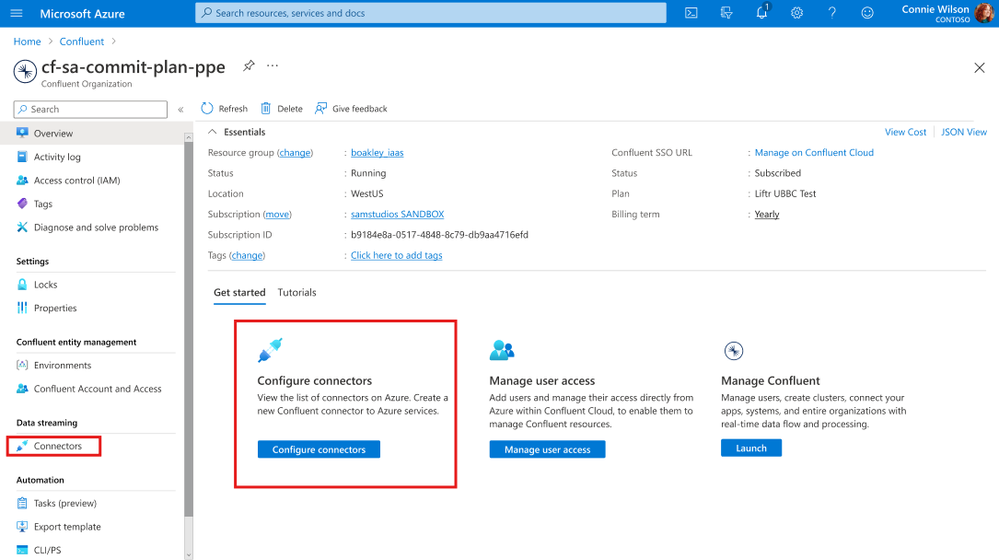Image resolution: width=999 pixels, height=560 pixels.
Task: Open the more options ellipsis by title
Action: point(273,66)
